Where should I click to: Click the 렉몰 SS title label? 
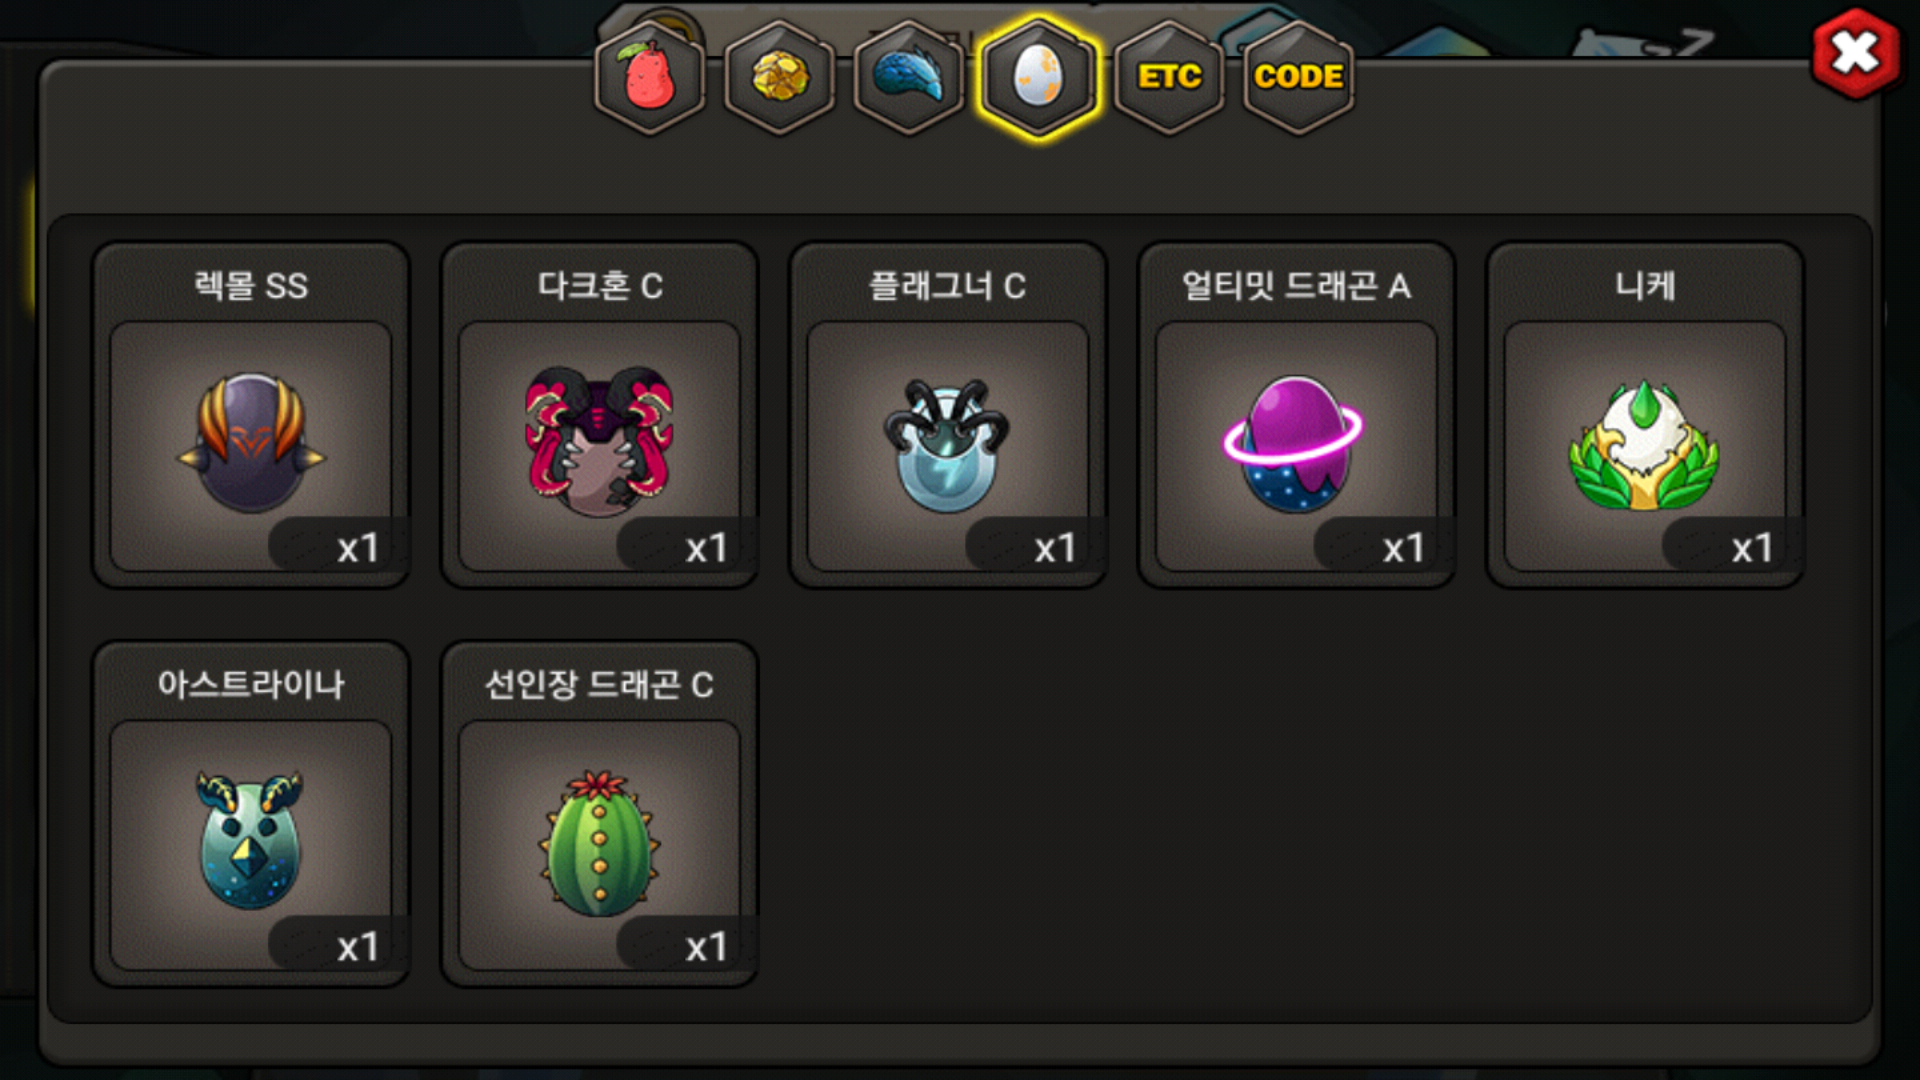click(251, 286)
